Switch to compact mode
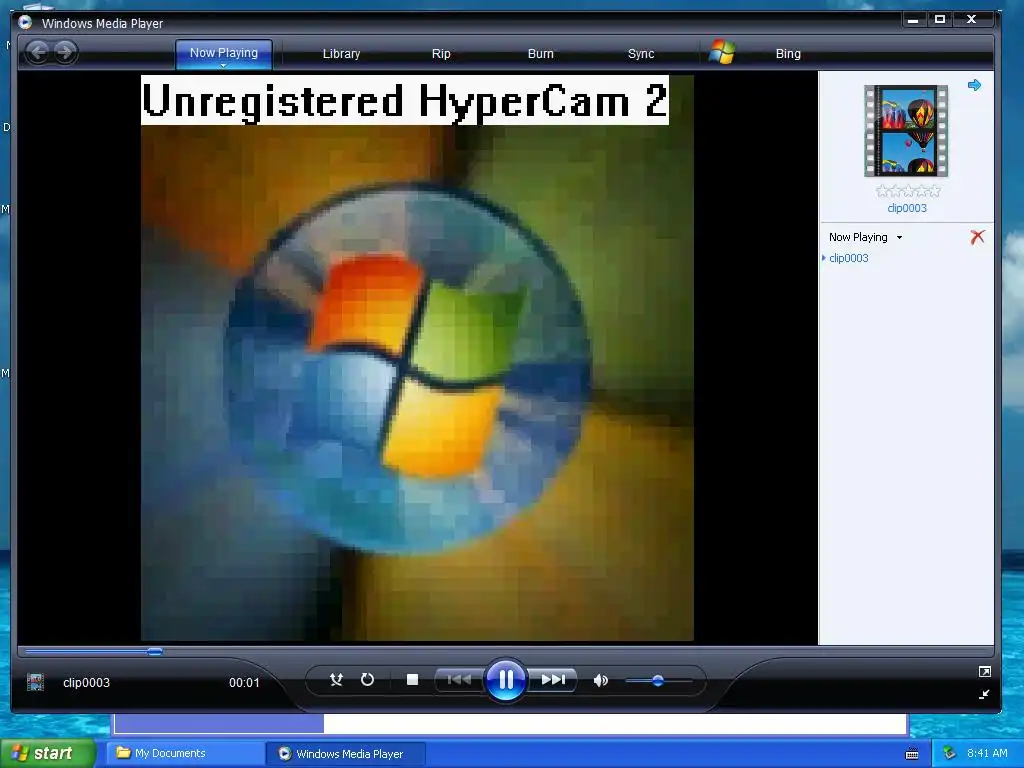The image size is (1024, 768). coord(984,694)
